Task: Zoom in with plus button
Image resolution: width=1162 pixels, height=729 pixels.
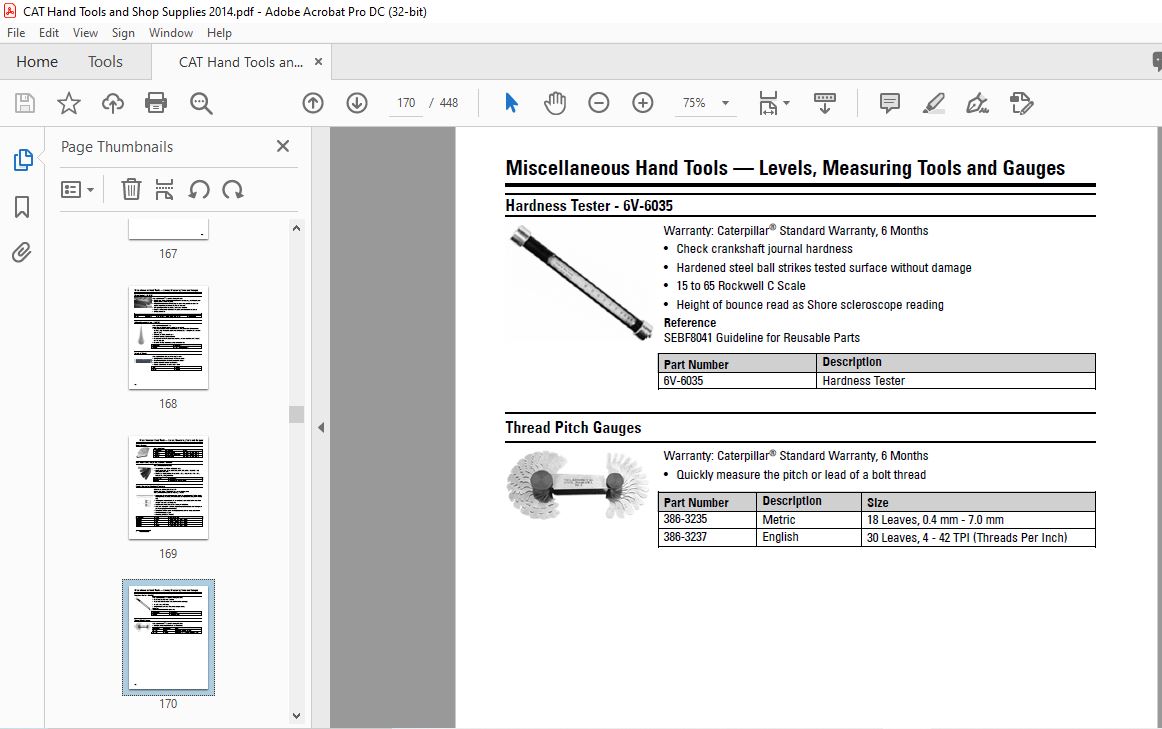Action: (643, 103)
